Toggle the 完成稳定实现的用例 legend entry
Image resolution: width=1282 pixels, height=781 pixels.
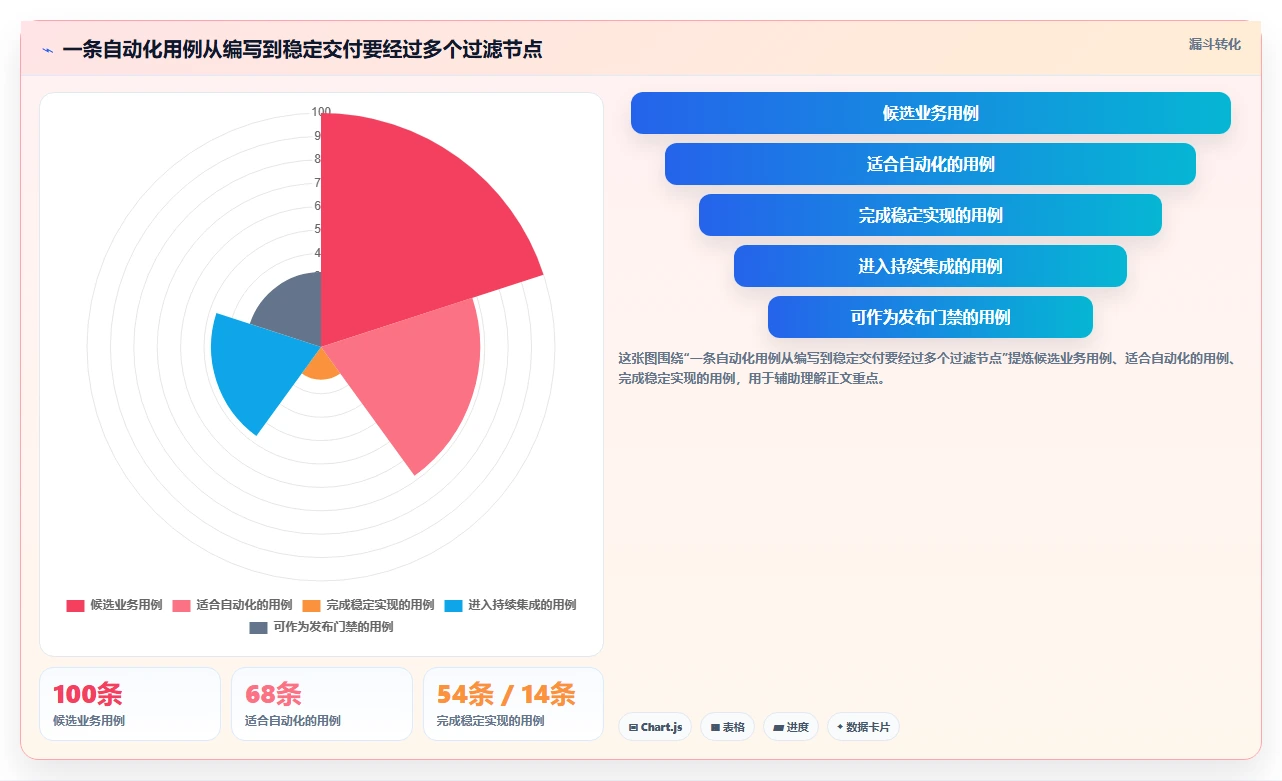(x=368, y=605)
